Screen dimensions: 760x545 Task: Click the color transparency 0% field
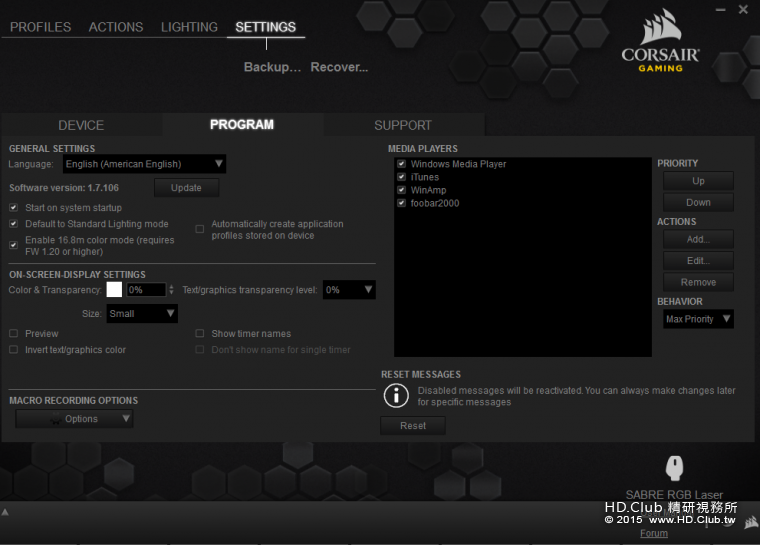(x=146, y=290)
